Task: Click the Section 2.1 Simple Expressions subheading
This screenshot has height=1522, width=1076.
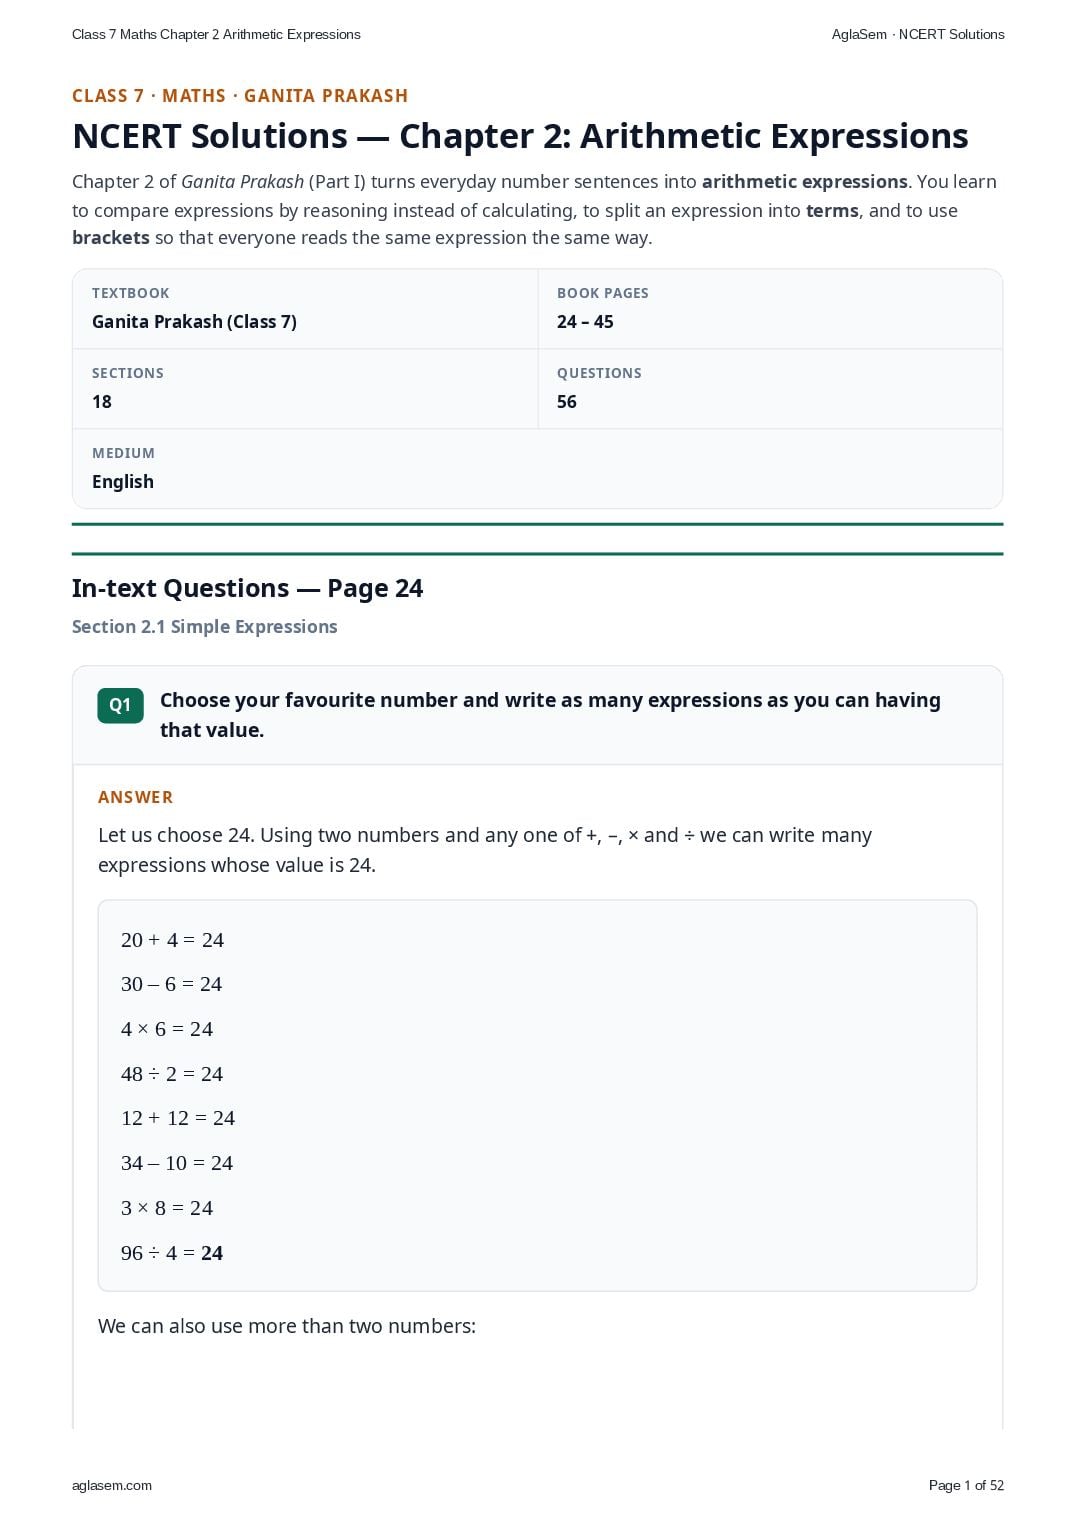Action: tap(205, 627)
